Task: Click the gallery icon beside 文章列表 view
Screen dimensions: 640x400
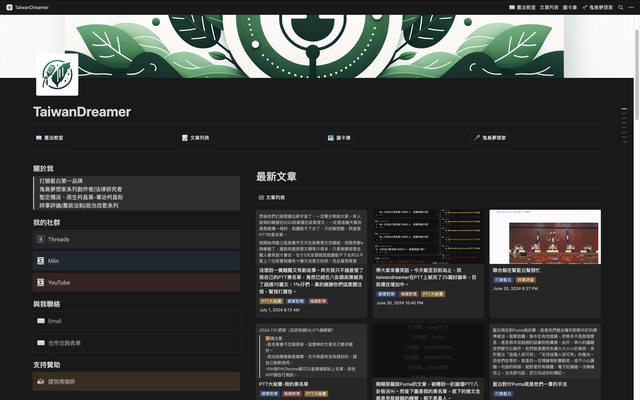Action: 260,198
